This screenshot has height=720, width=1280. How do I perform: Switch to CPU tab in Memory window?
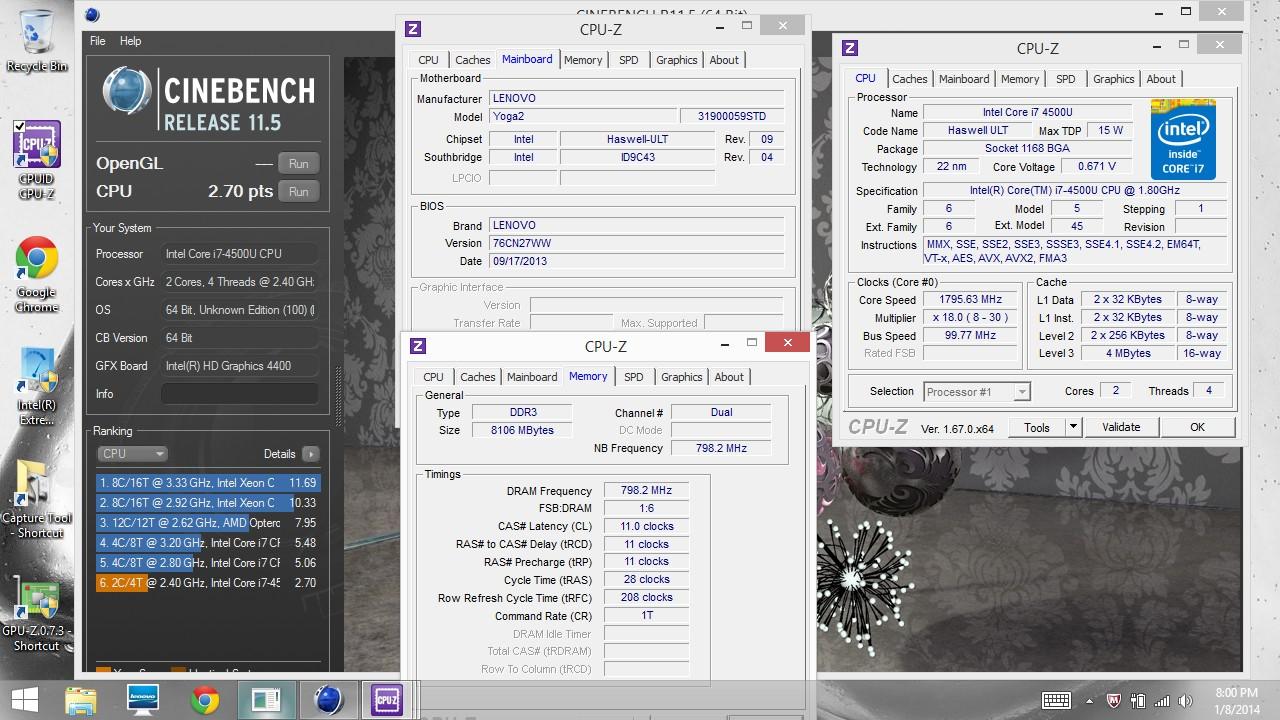pyautogui.click(x=433, y=377)
